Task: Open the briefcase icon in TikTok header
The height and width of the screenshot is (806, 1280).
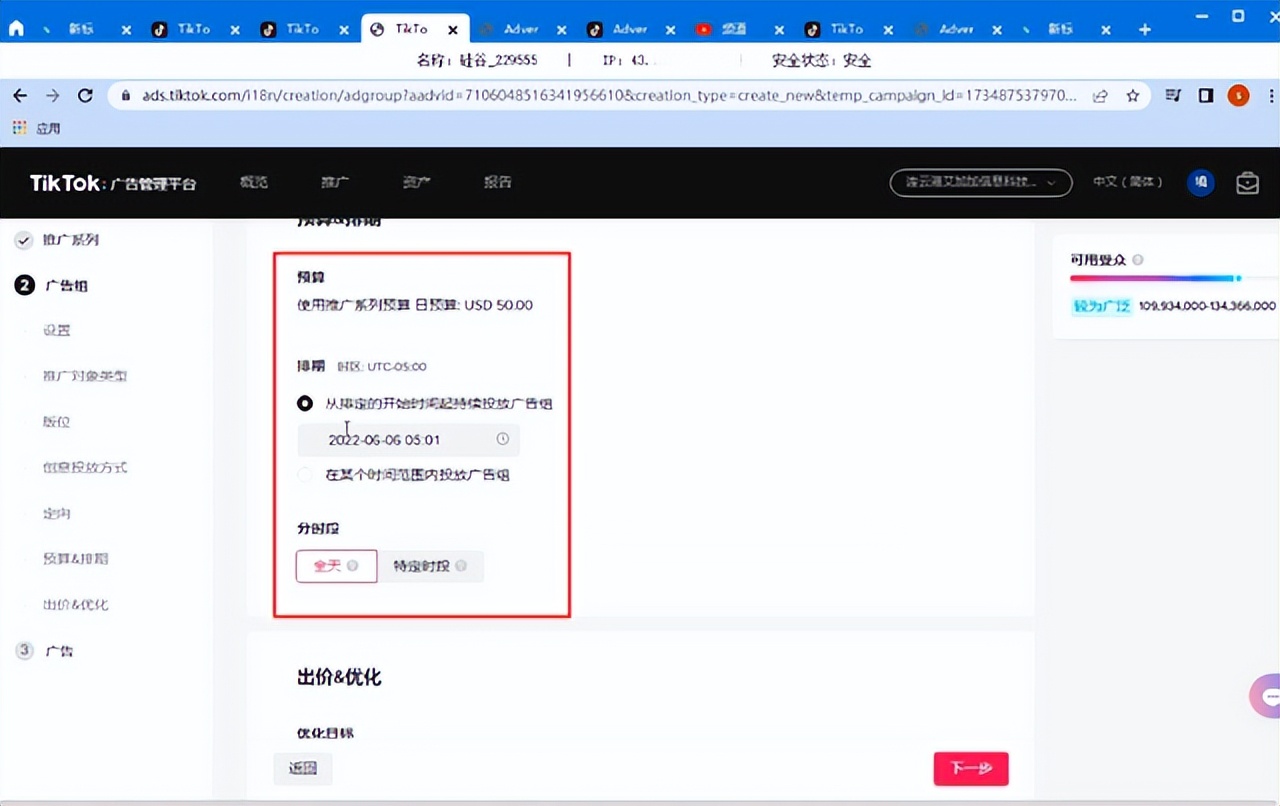Action: click(x=1247, y=183)
